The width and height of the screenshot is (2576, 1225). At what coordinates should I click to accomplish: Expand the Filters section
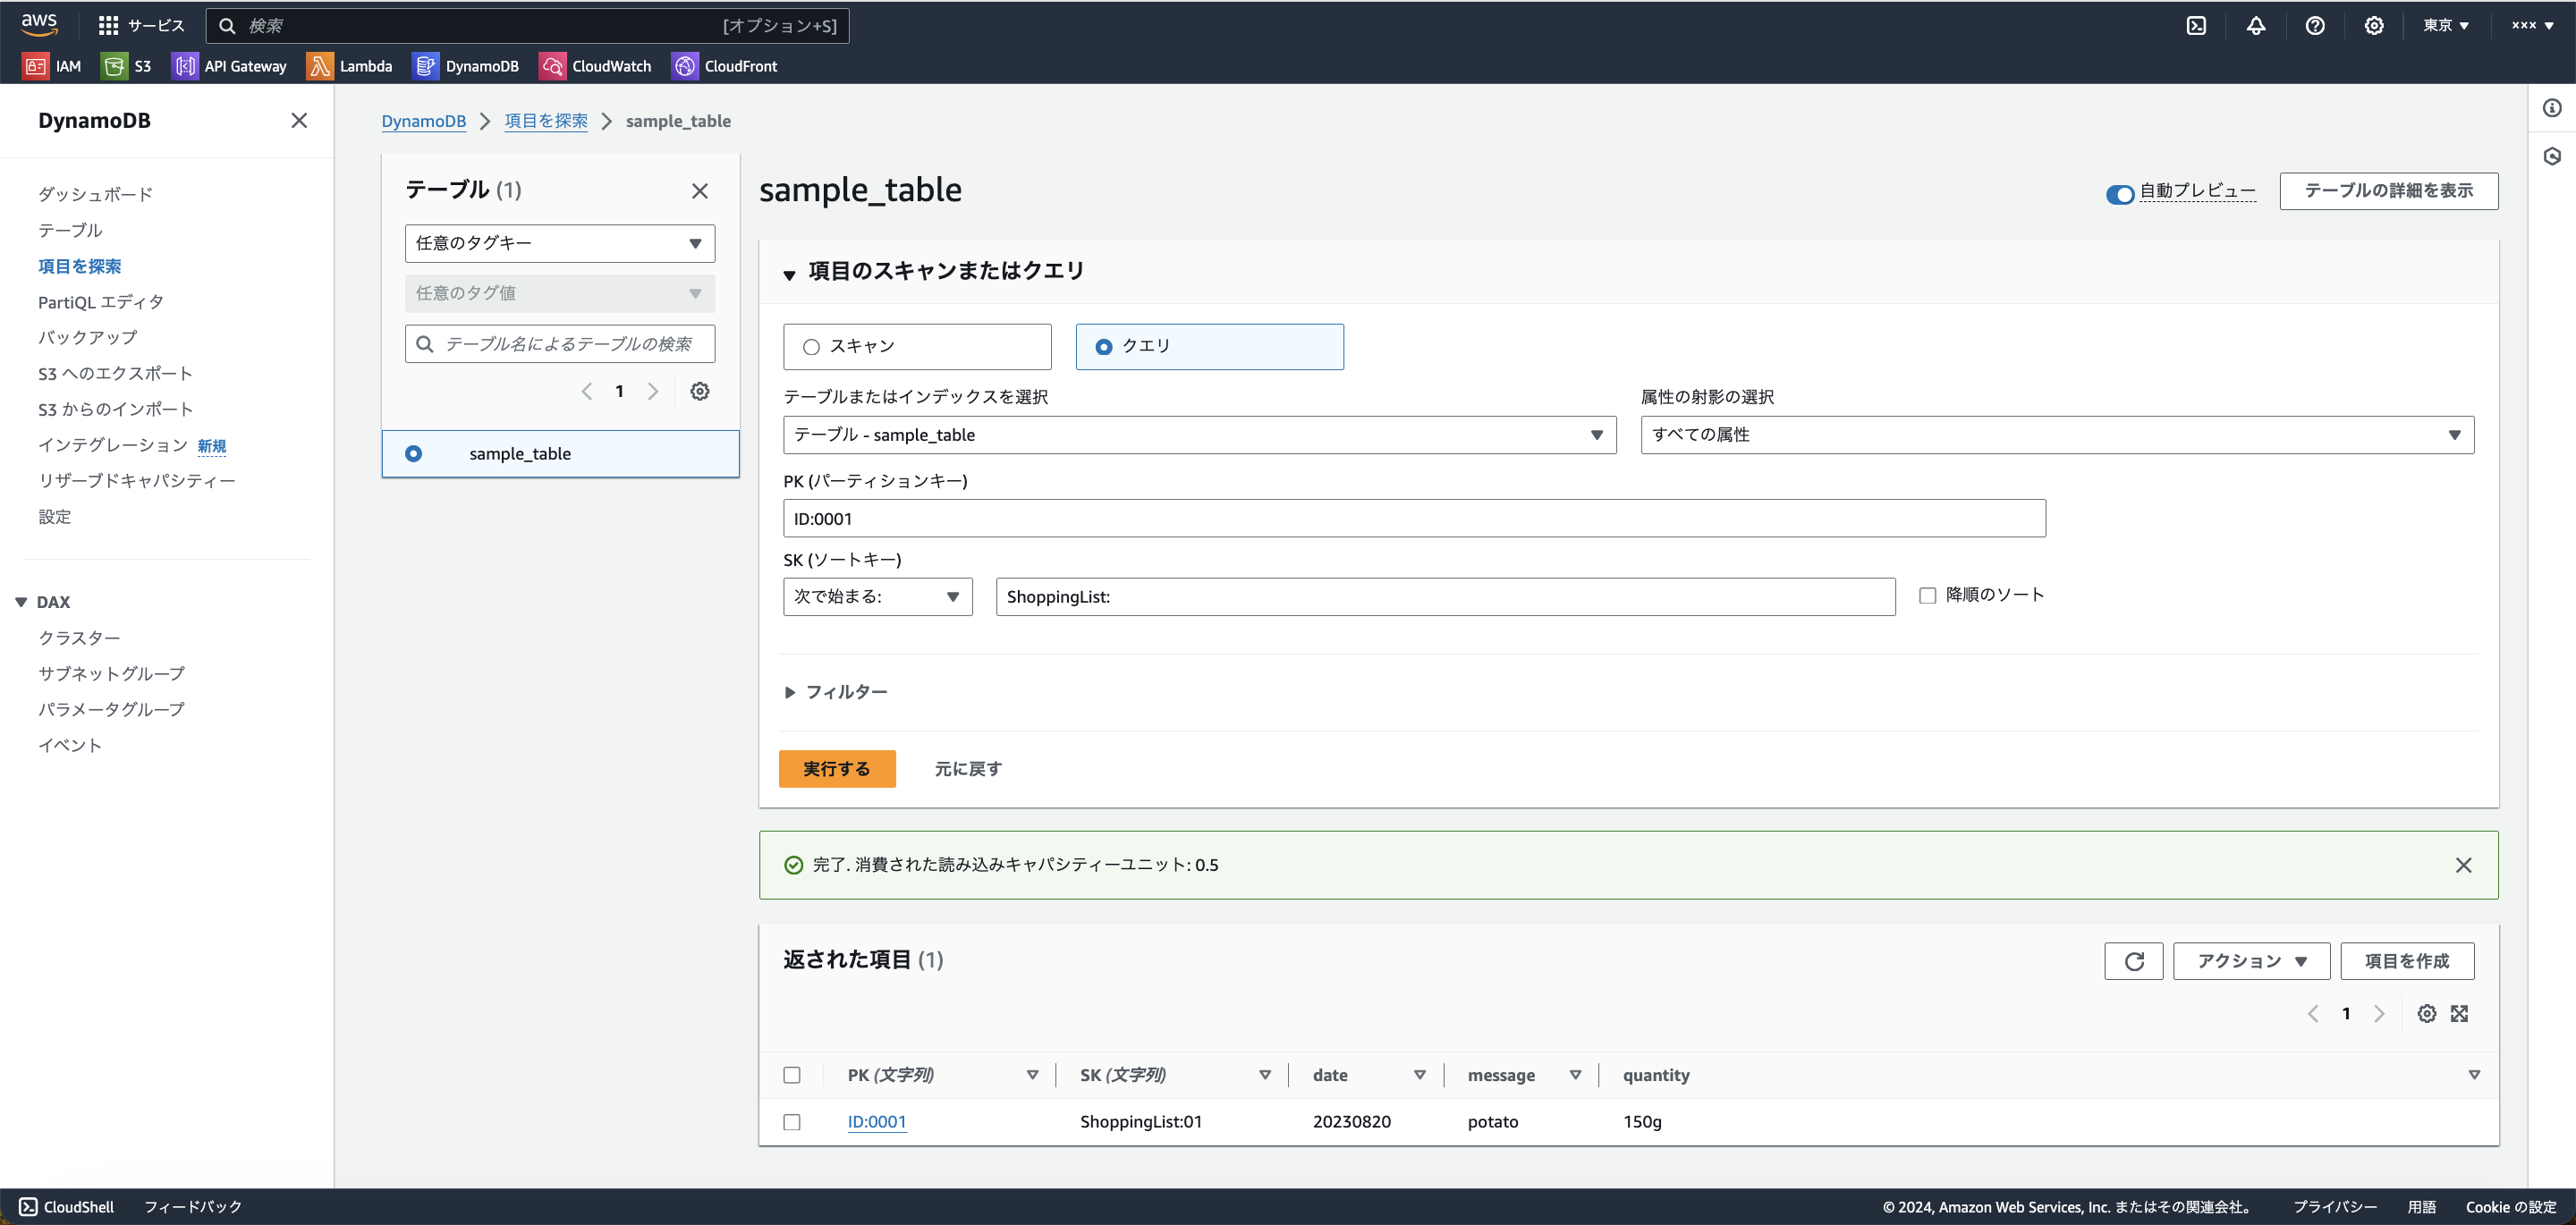pos(836,692)
